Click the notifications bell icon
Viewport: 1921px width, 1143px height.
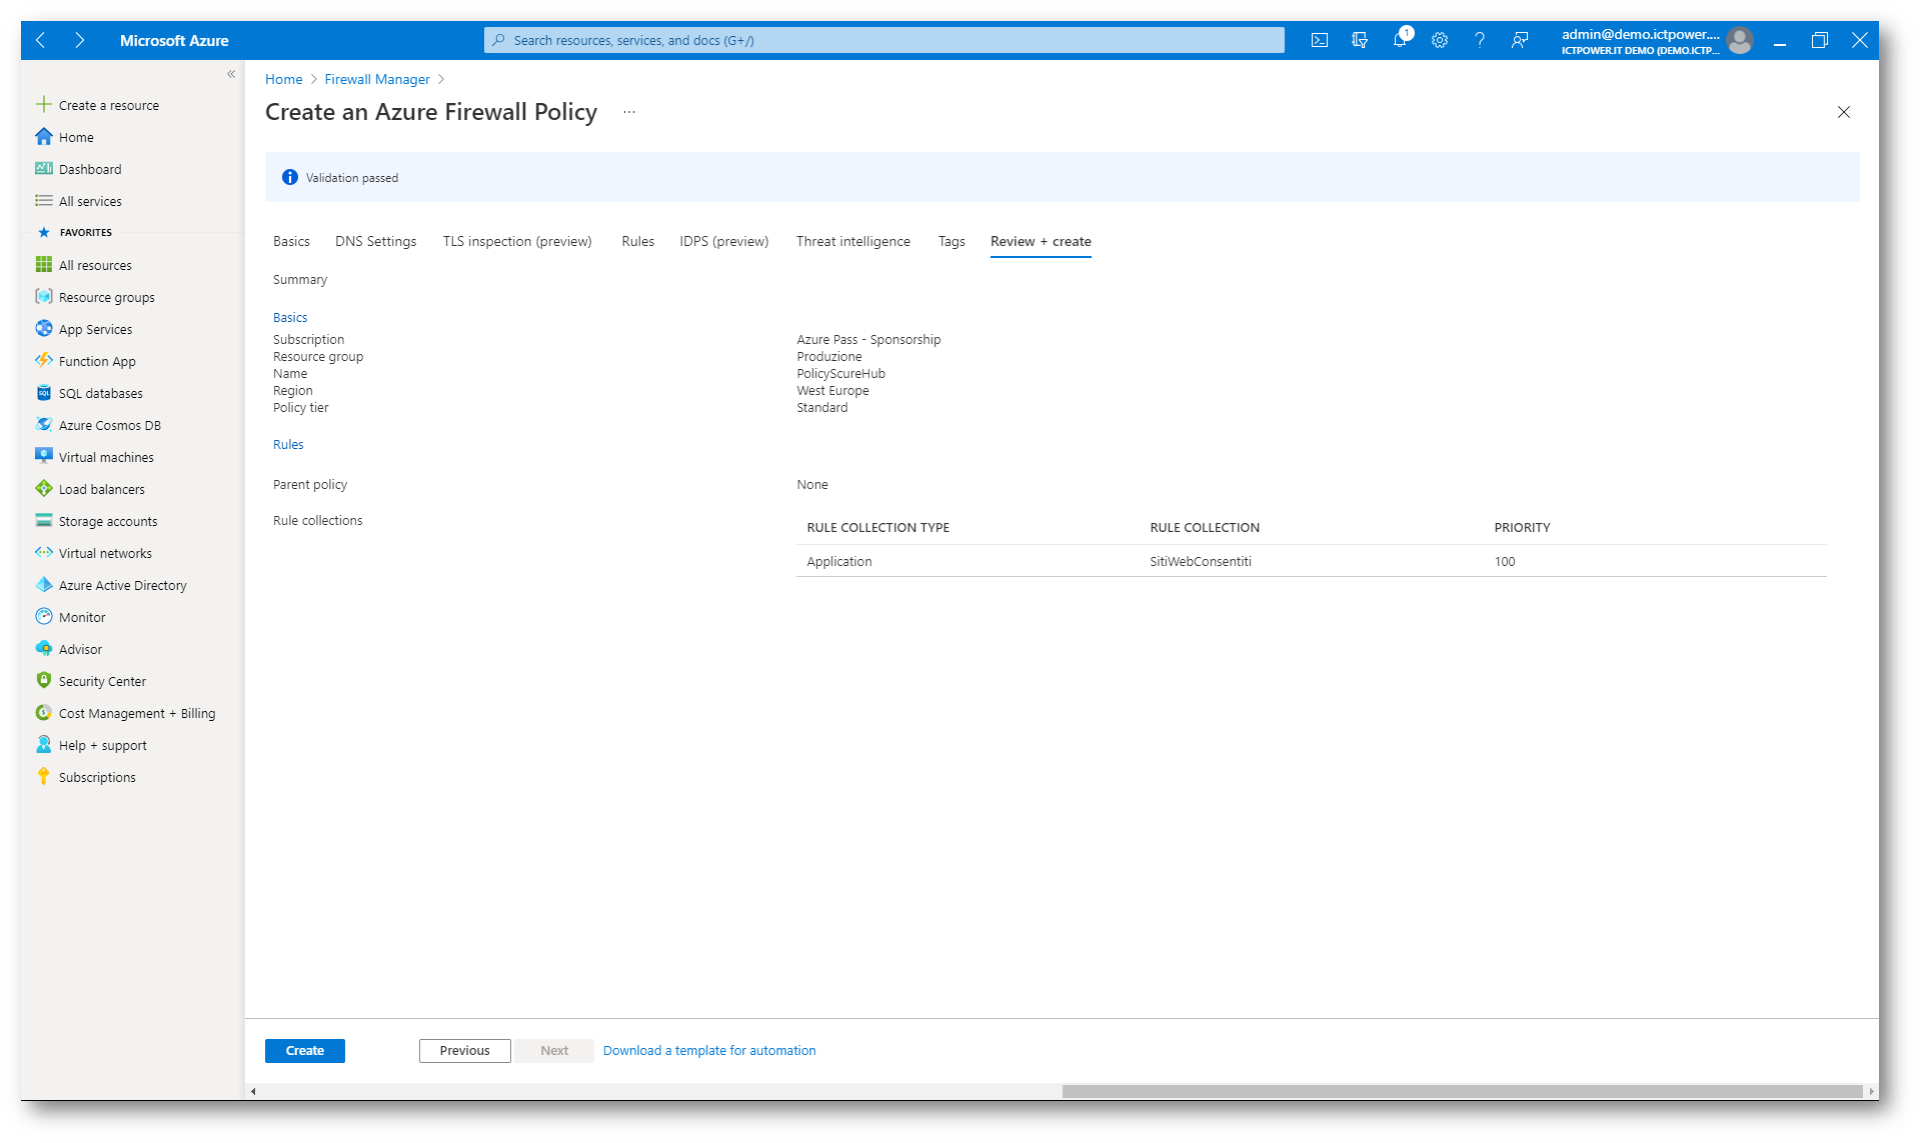pyautogui.click(x=1399, y=40)
